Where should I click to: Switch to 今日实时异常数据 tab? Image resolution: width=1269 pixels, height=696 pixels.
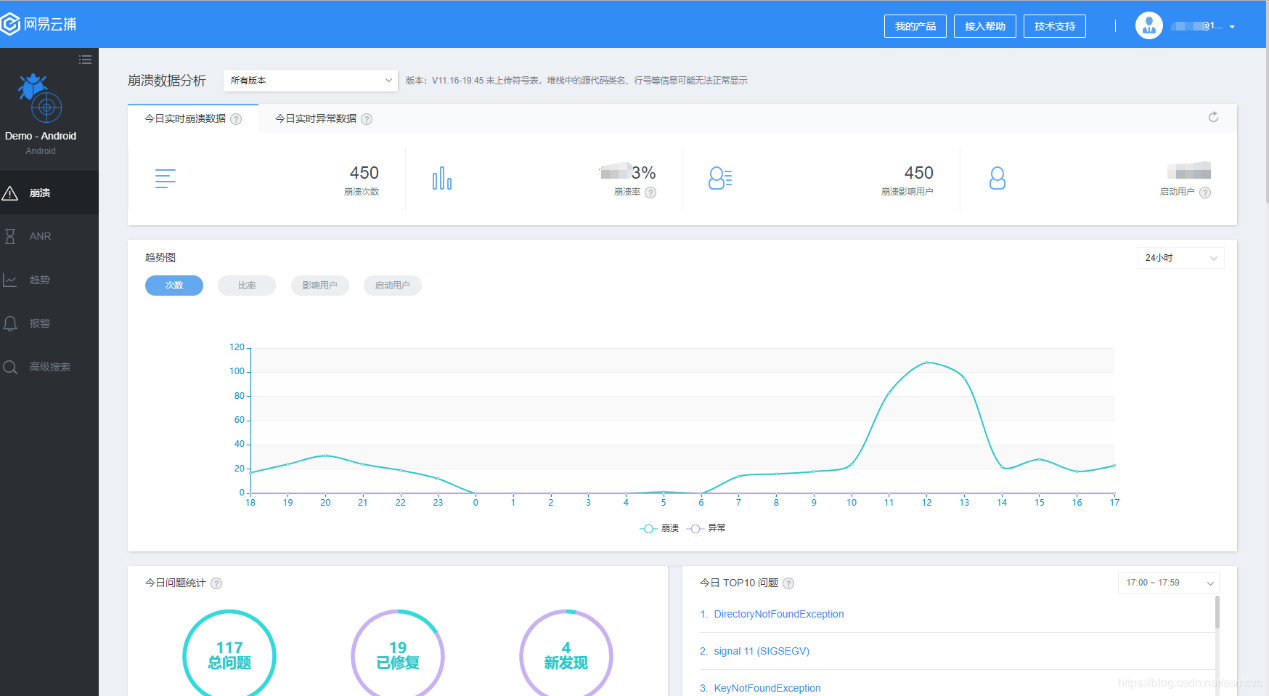click(316, 119)
